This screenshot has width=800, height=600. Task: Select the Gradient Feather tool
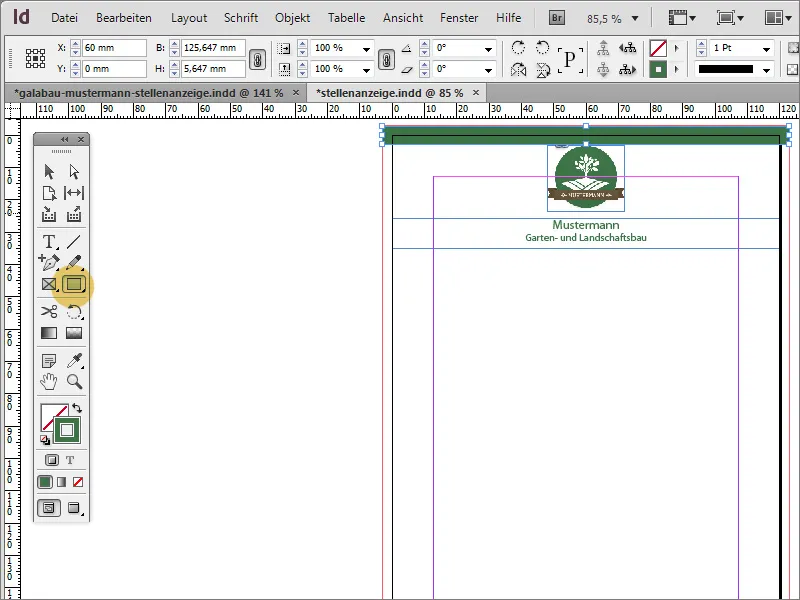coord(74,333)
